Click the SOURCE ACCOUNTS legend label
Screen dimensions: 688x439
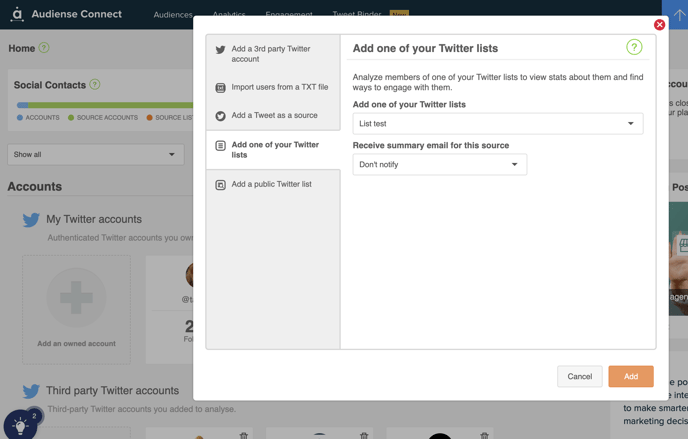pos(107,118)
